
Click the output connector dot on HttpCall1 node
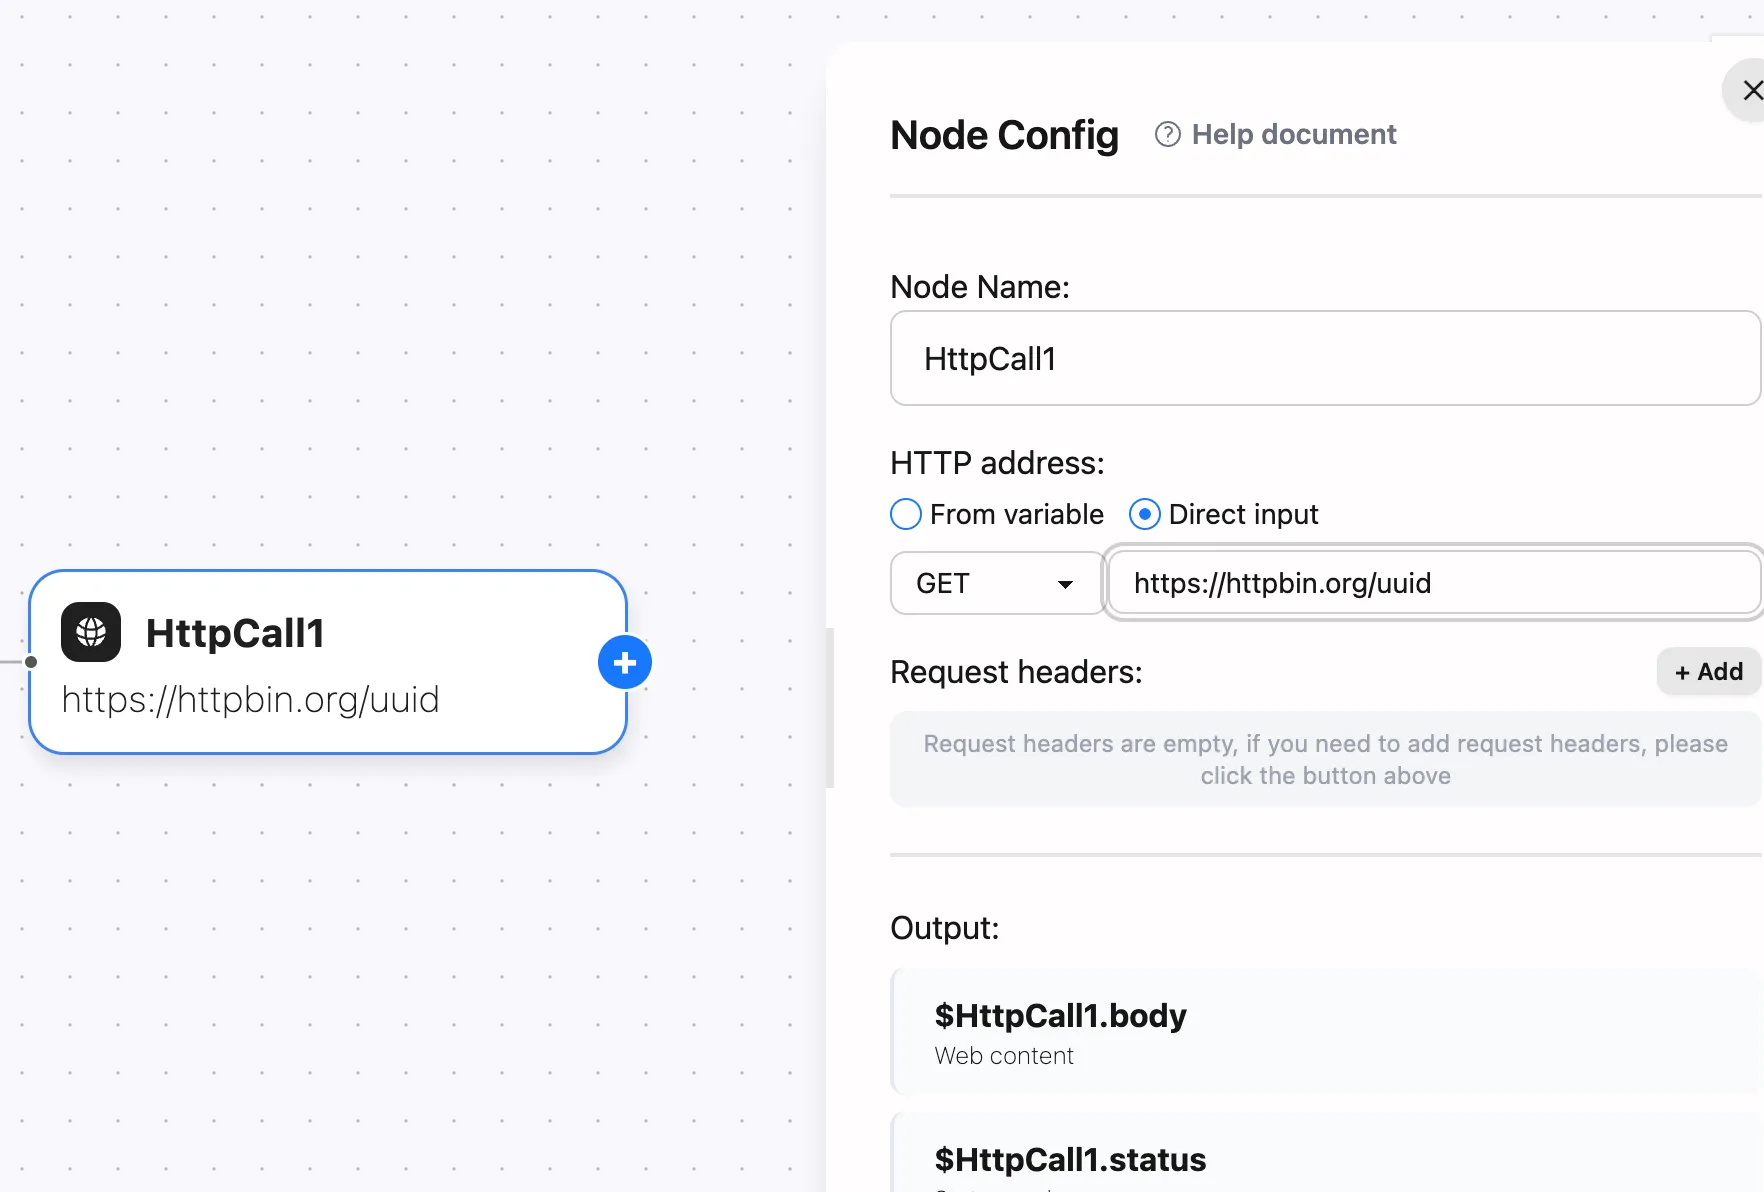[x=624, y=662]
